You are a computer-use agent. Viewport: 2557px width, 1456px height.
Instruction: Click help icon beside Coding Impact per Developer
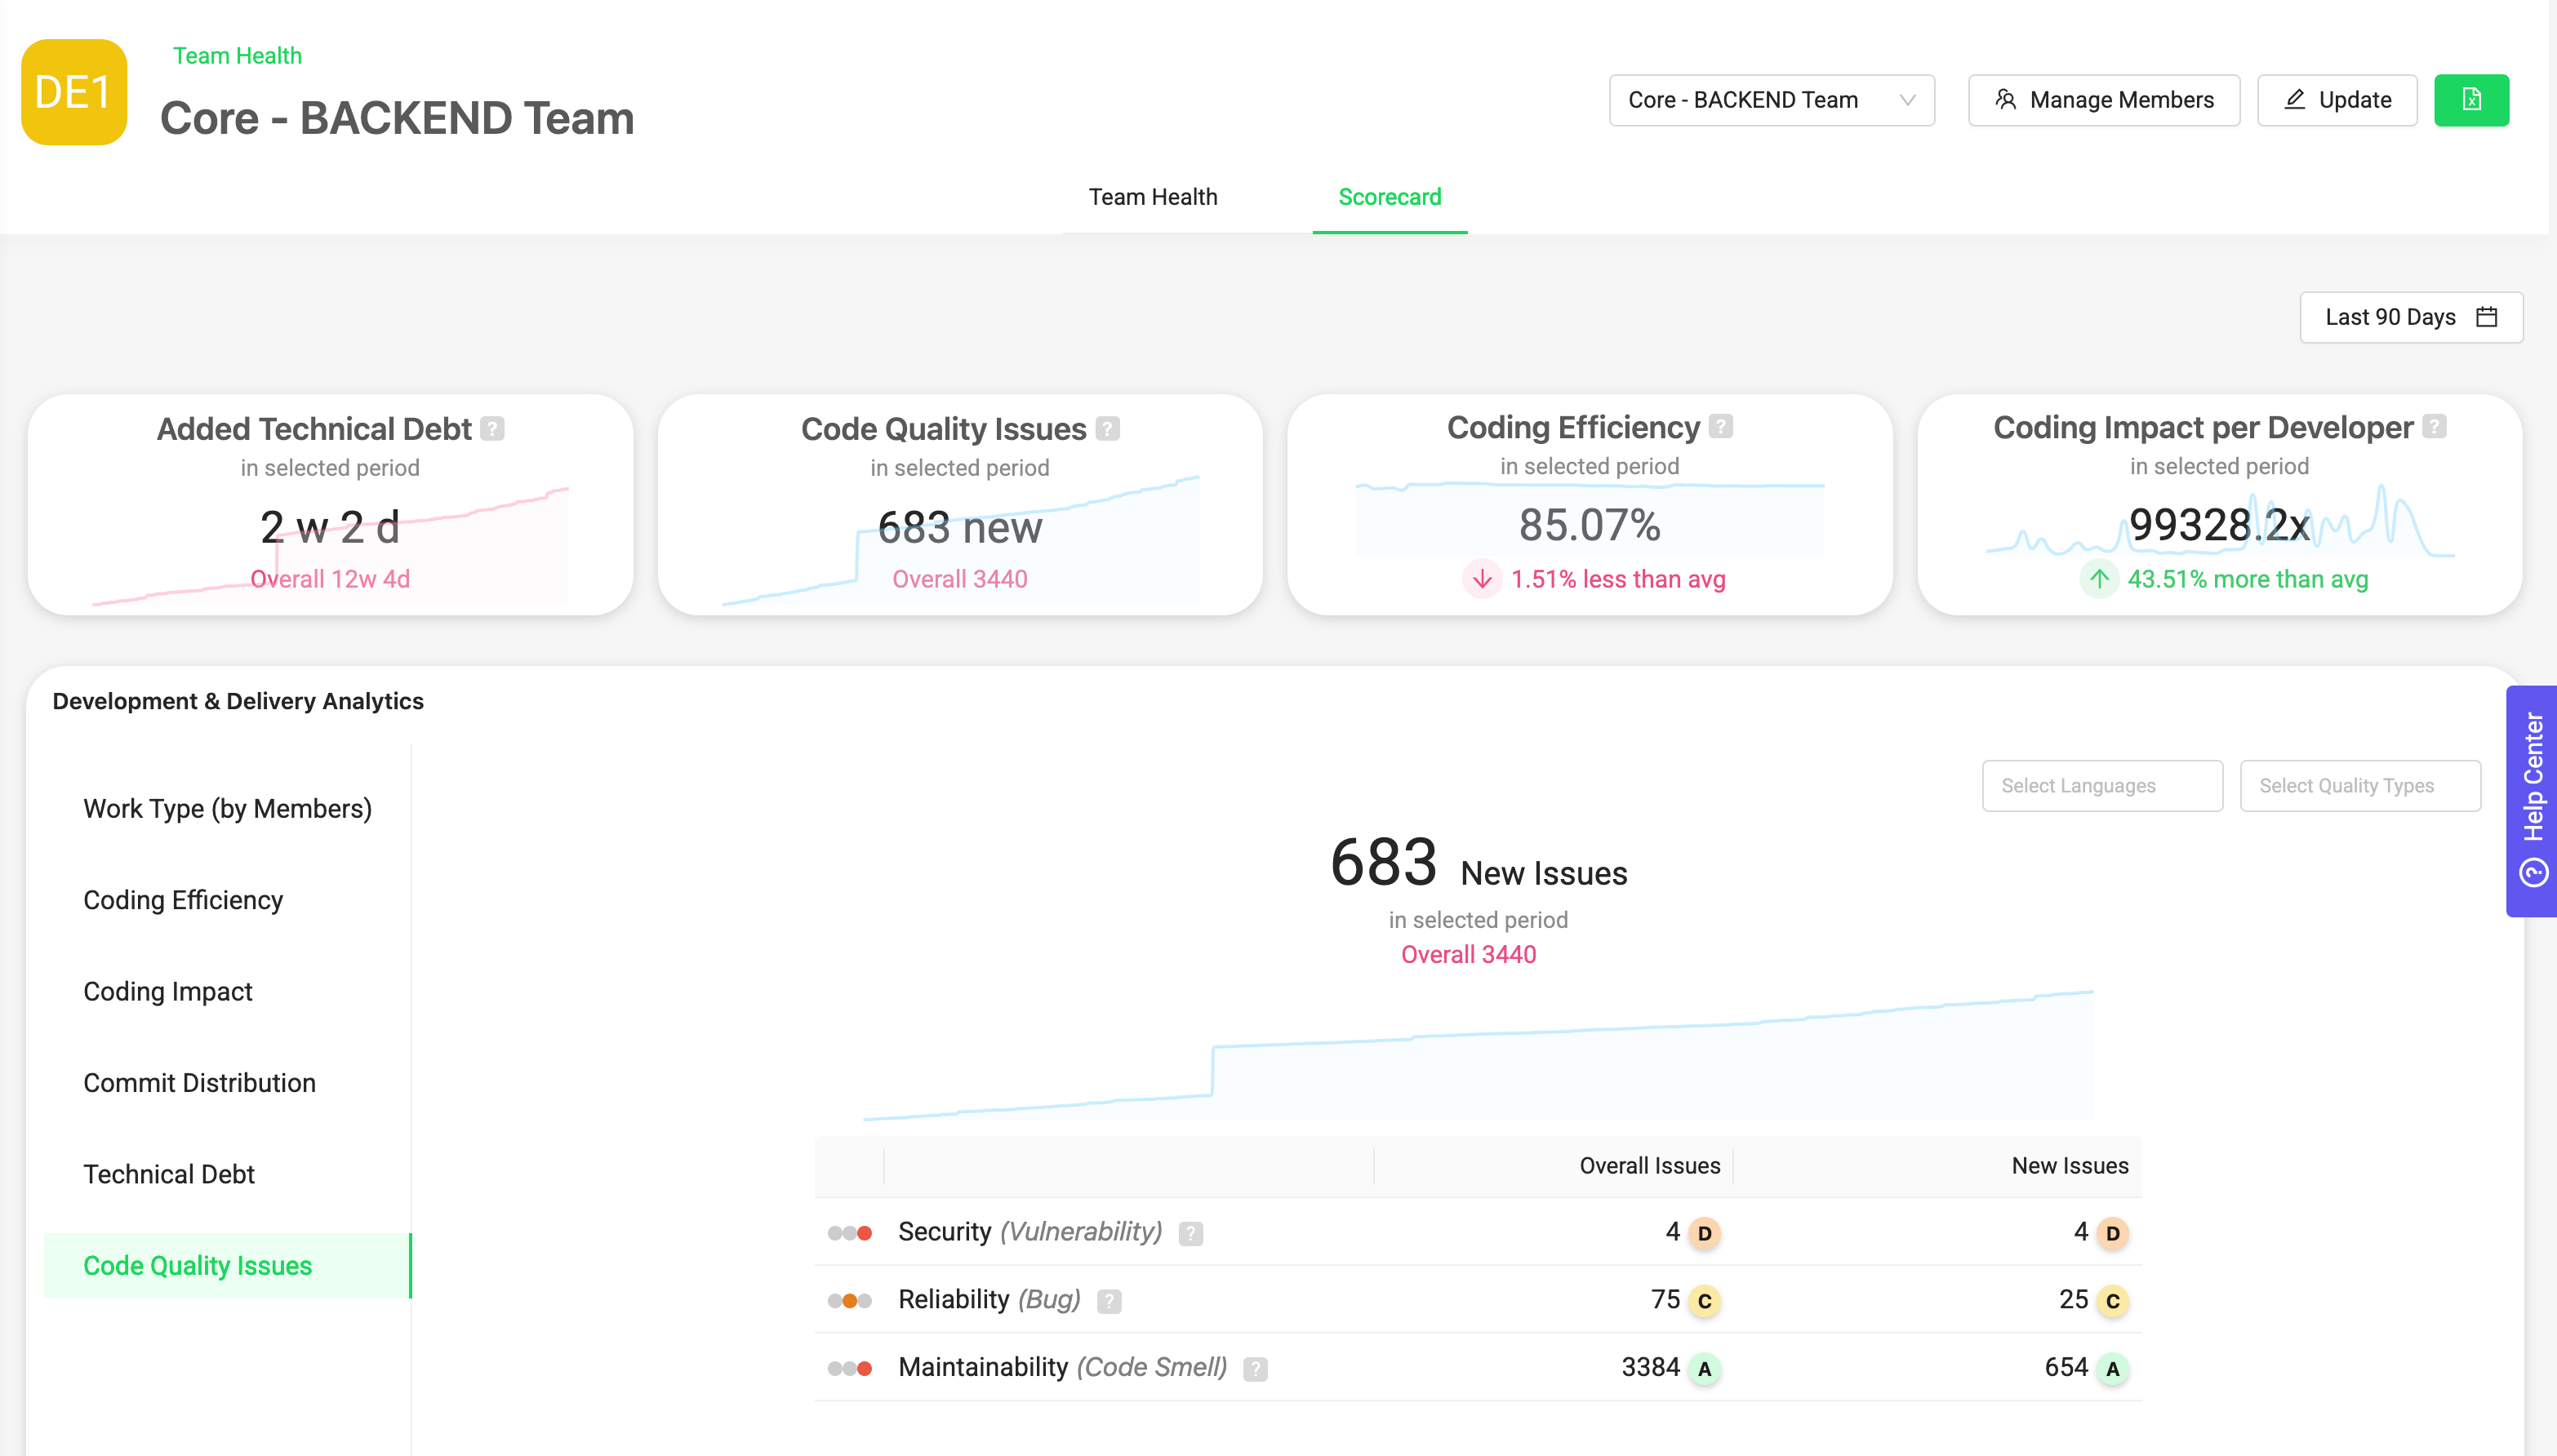[2434, 427]
